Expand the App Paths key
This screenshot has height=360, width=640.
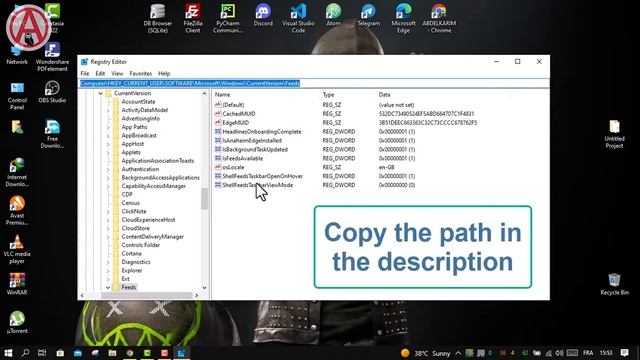click(x=109, y=127)
